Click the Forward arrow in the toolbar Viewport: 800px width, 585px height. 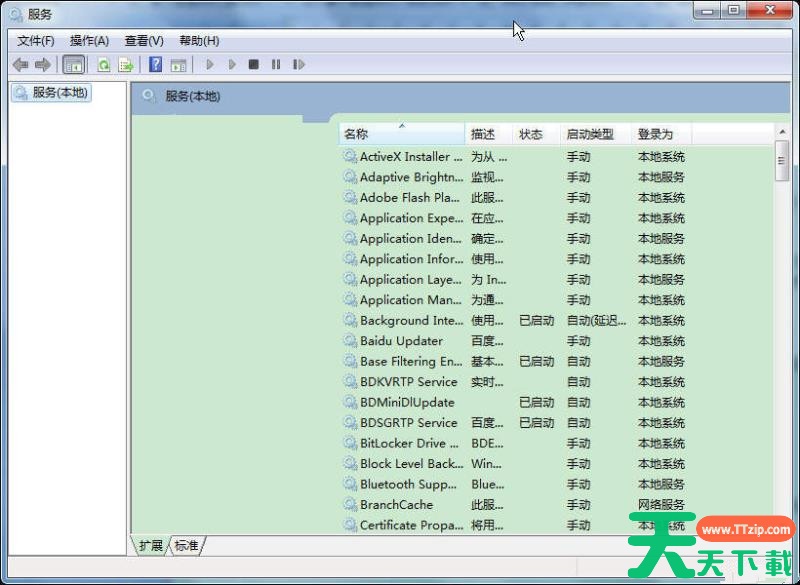click(x=42, y=65)
